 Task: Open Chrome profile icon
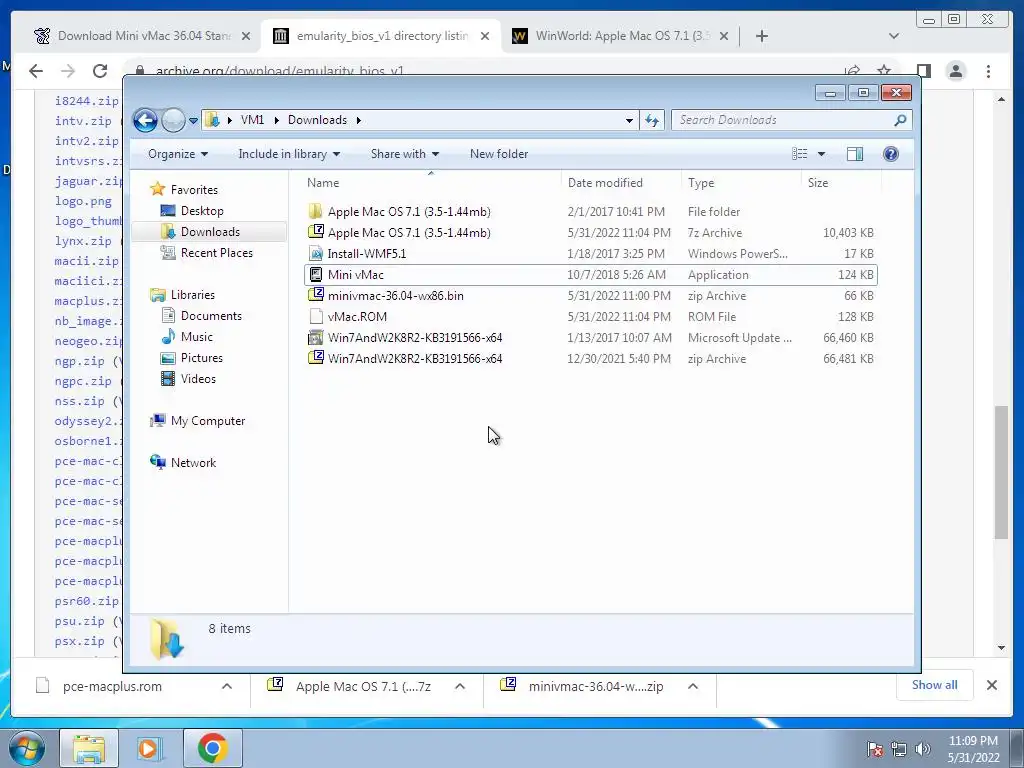[955, 71]
